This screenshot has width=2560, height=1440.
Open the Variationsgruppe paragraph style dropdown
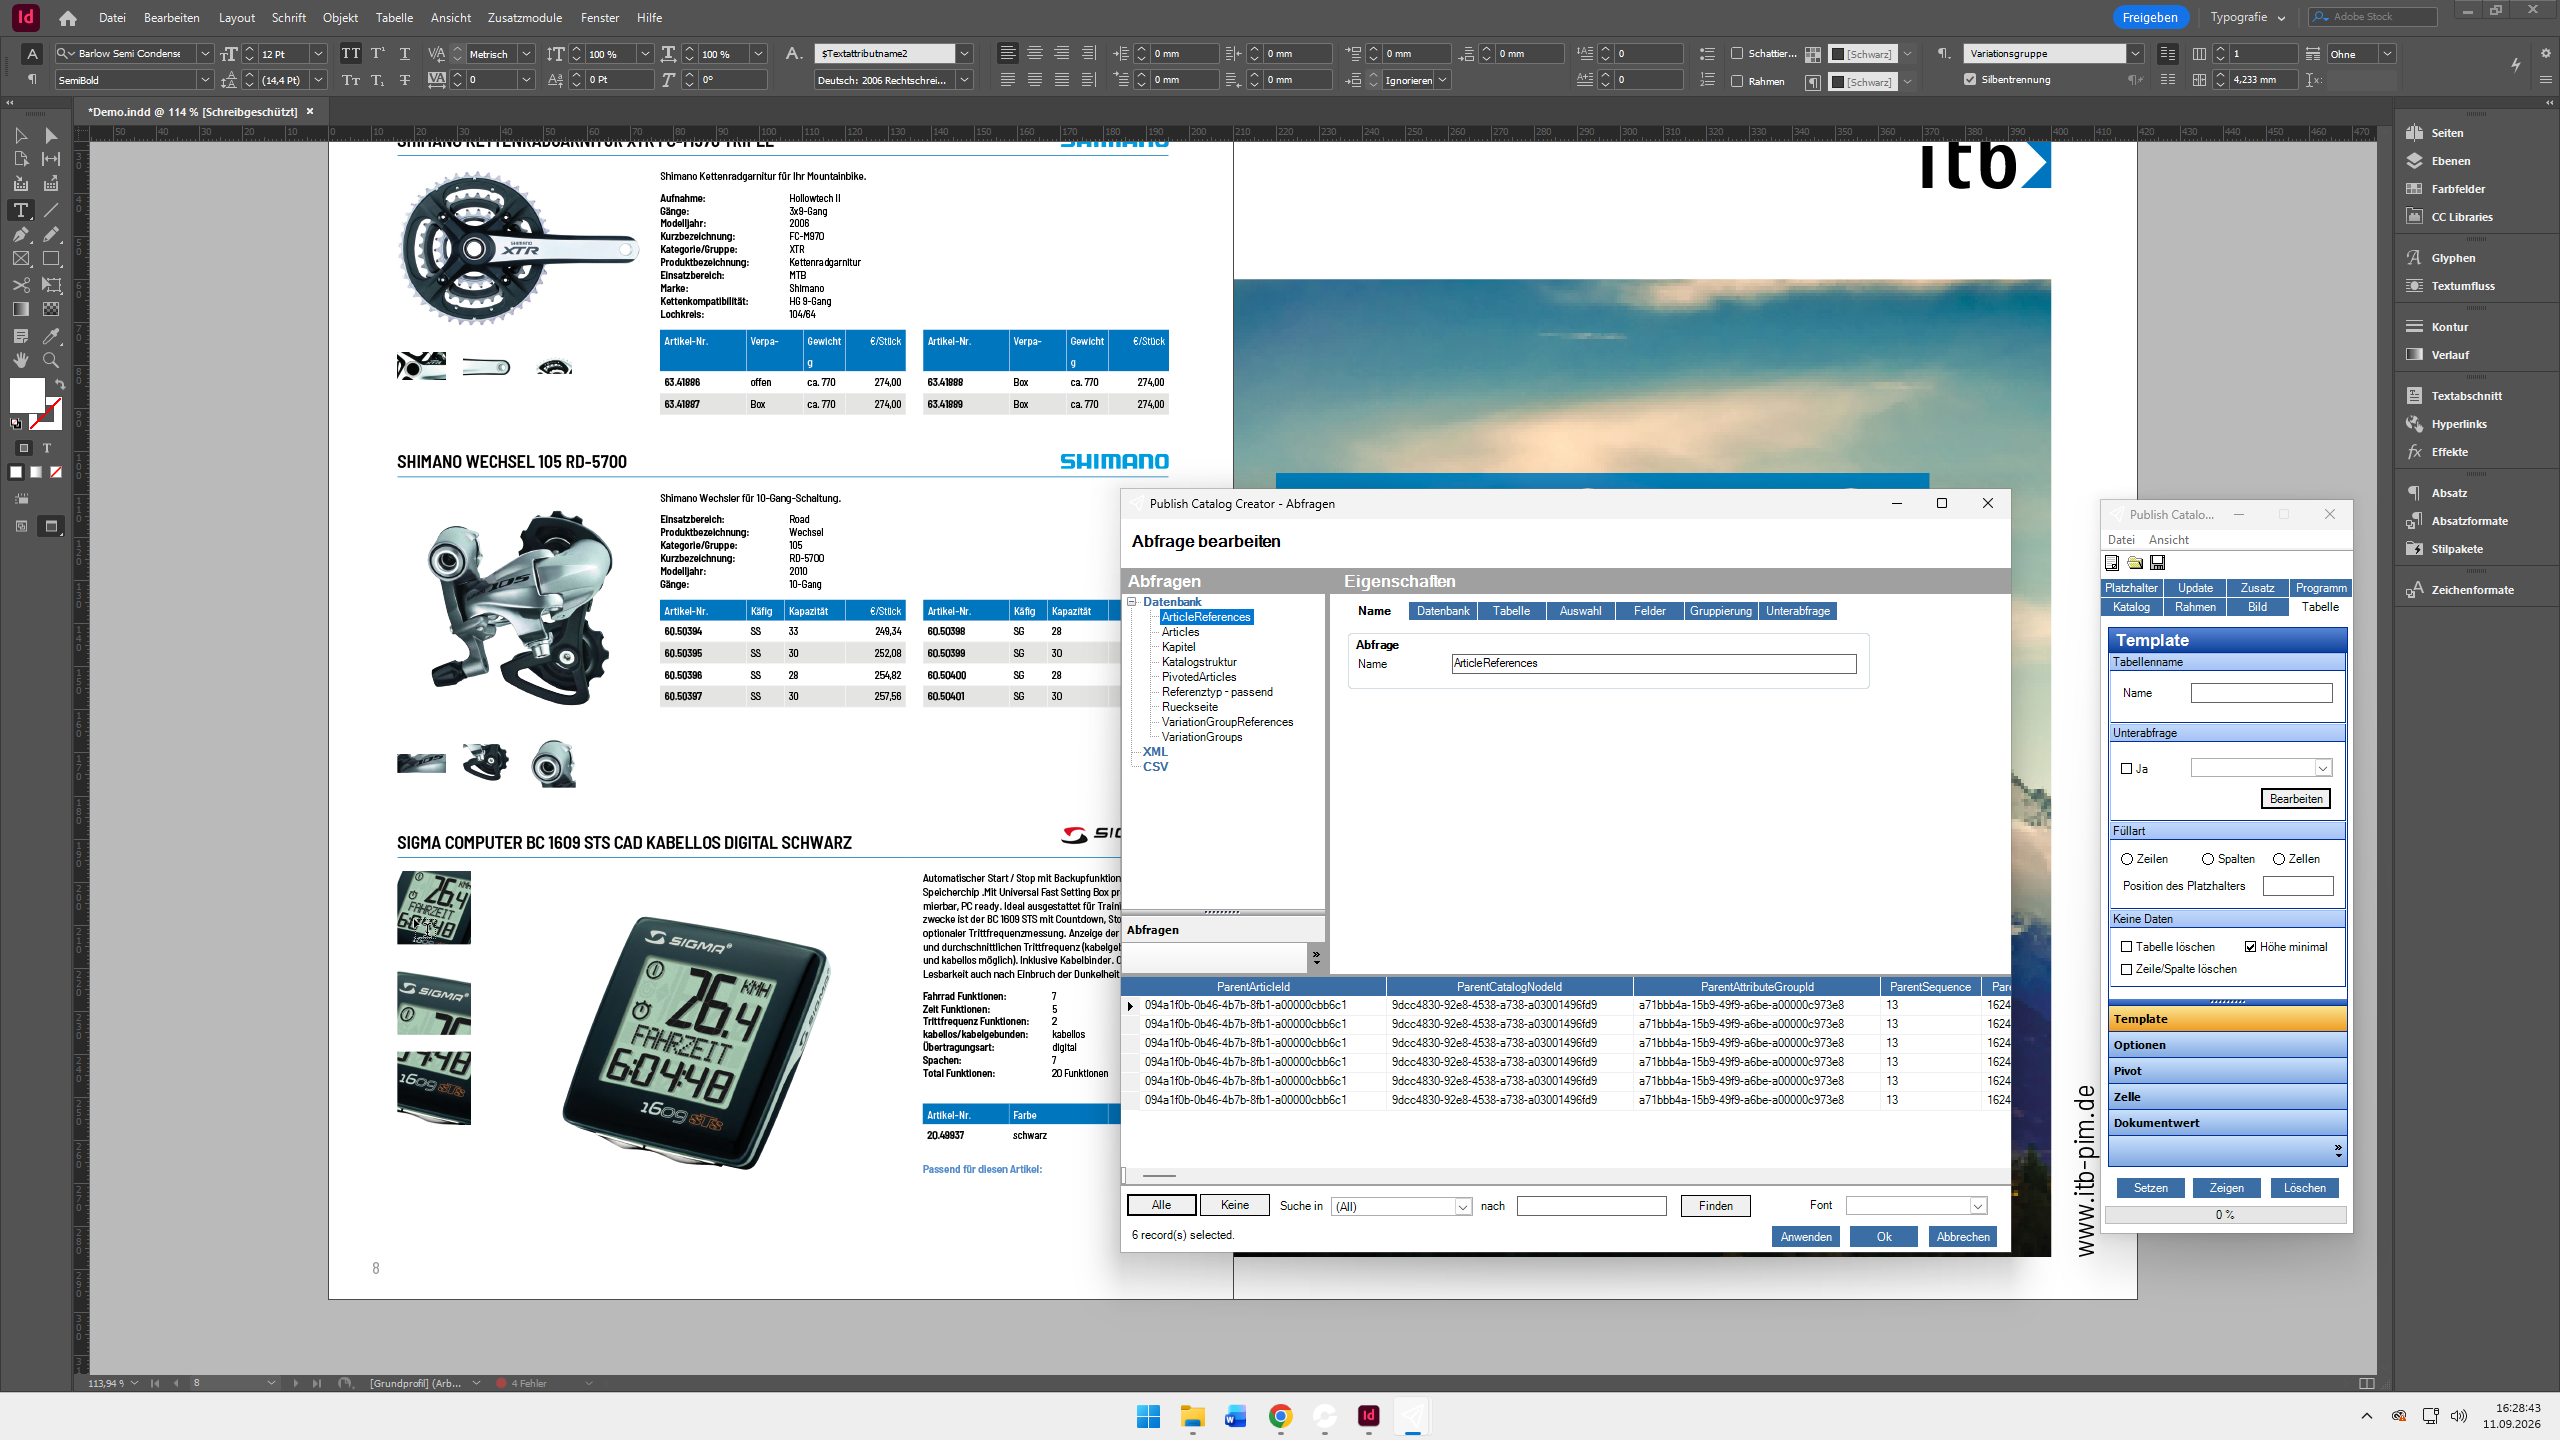pyautogui.click(x=2135, y=54)
